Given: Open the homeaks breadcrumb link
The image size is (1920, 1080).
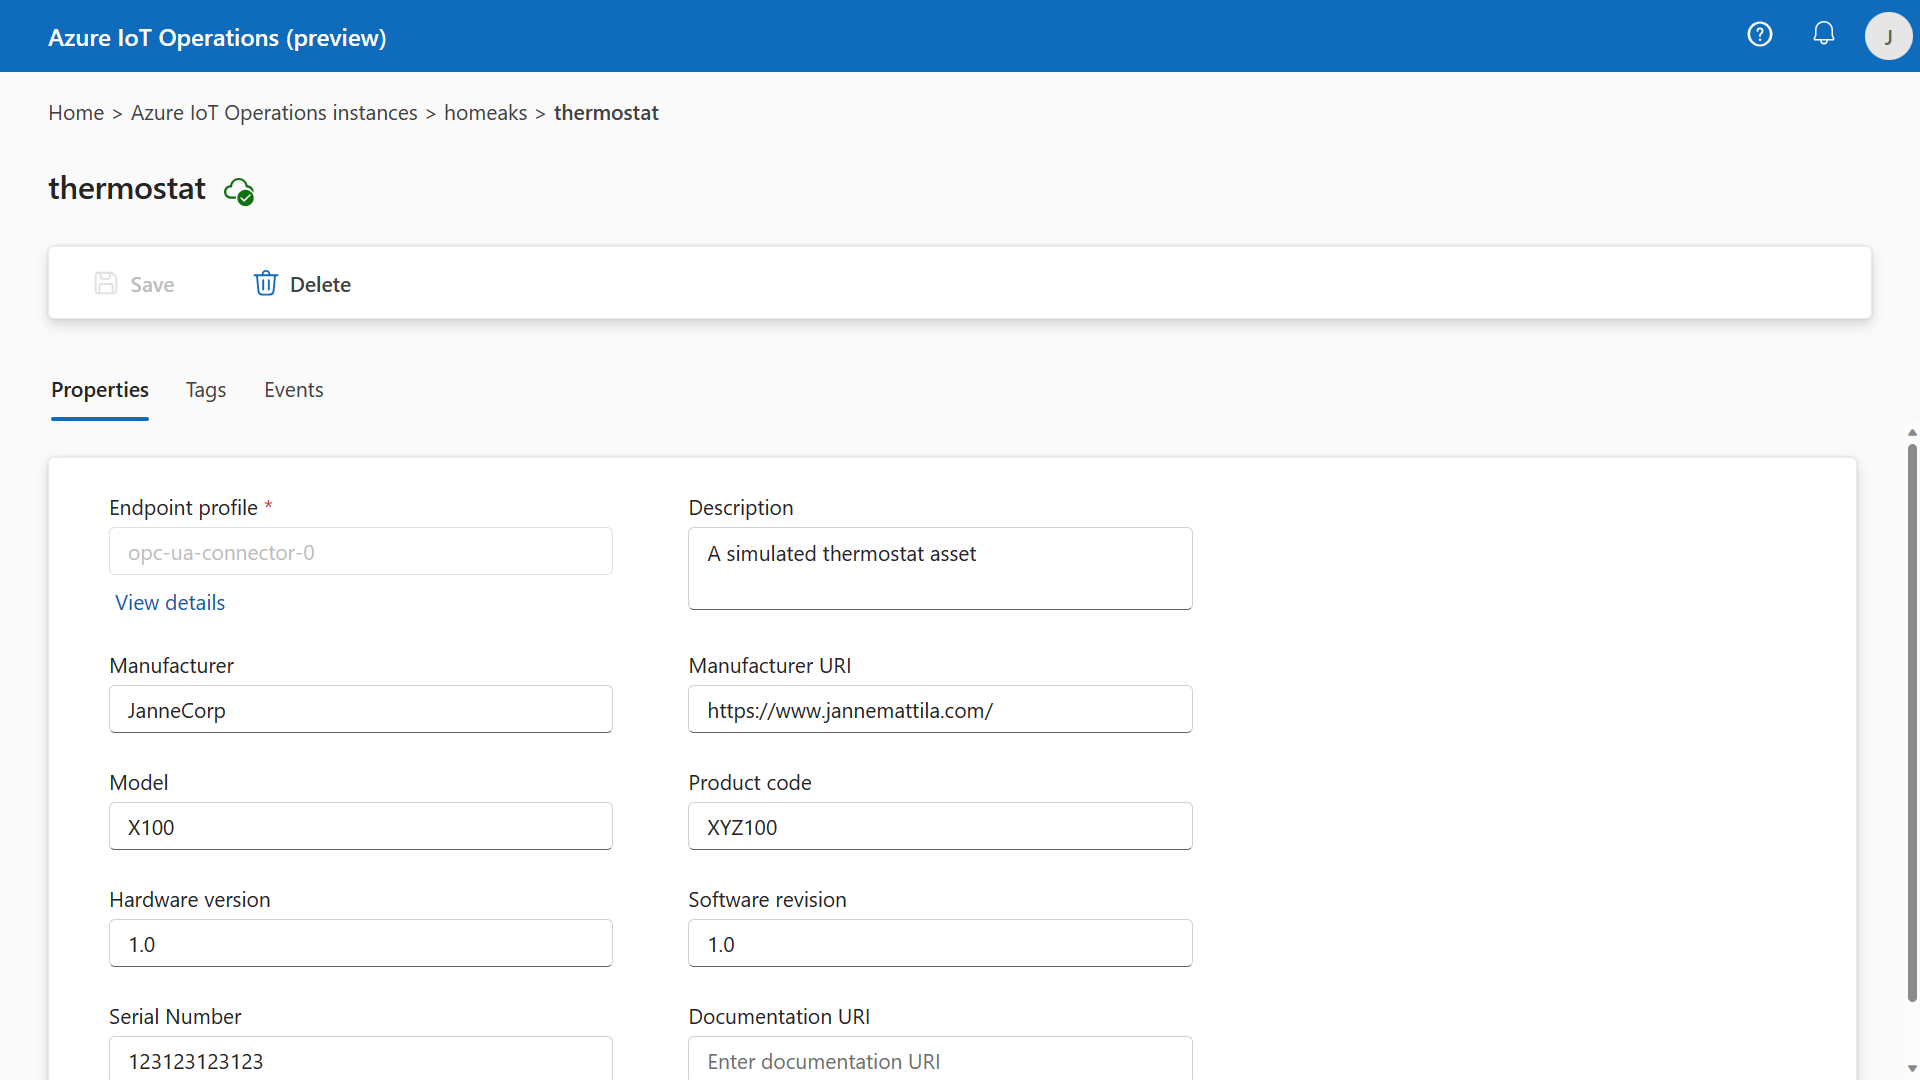Looking at the screenshot, I should 485,113.
